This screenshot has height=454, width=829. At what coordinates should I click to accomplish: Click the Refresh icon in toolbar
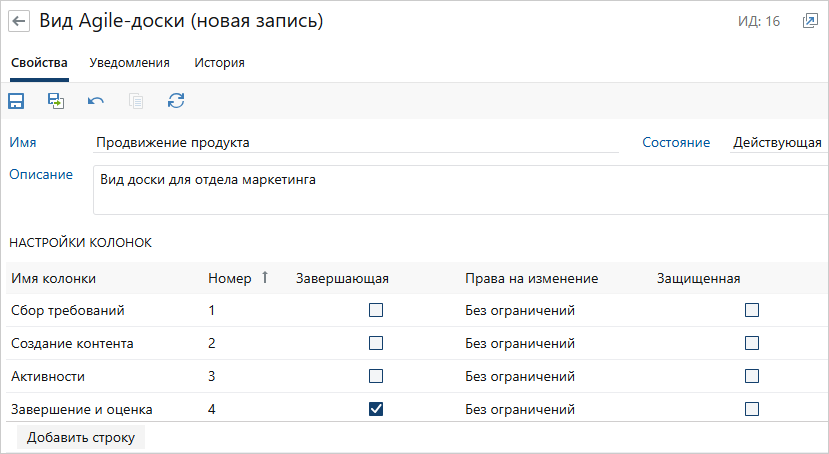pyautogui.click(x=176, y=101)
